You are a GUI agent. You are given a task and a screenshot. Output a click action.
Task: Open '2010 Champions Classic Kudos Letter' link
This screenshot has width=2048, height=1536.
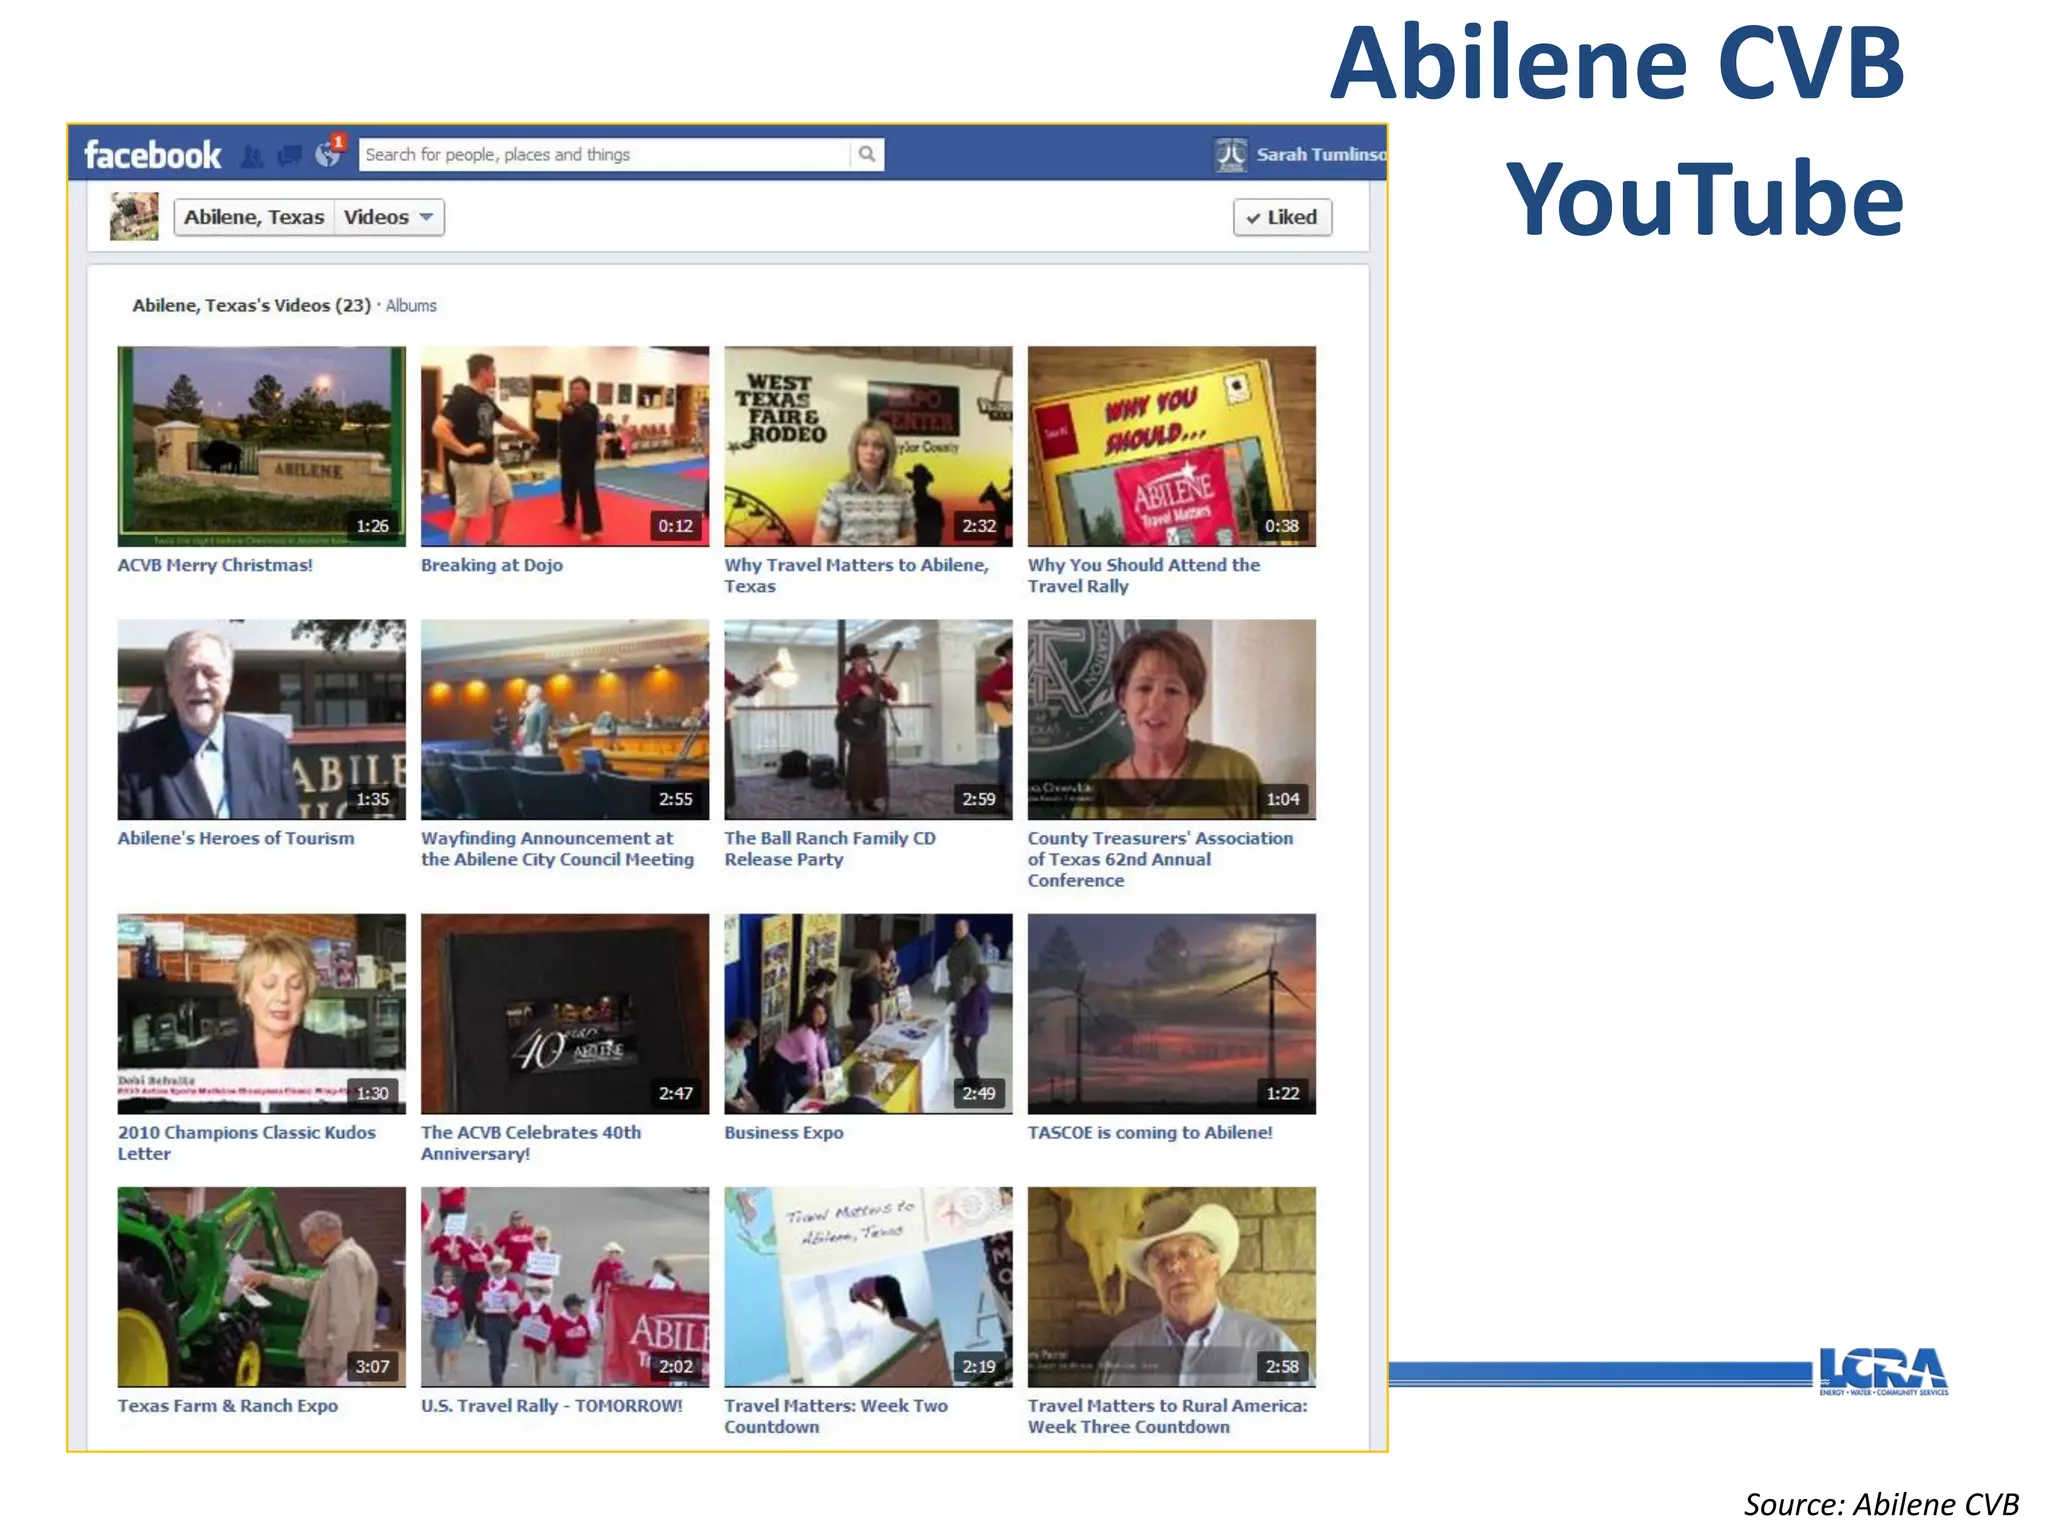point(247,1143)
